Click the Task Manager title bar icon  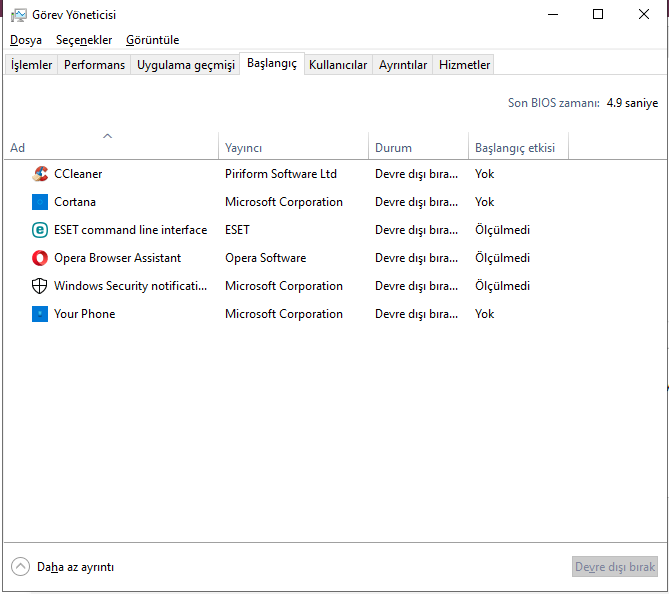pyautogui.click(x=18, y=15)
